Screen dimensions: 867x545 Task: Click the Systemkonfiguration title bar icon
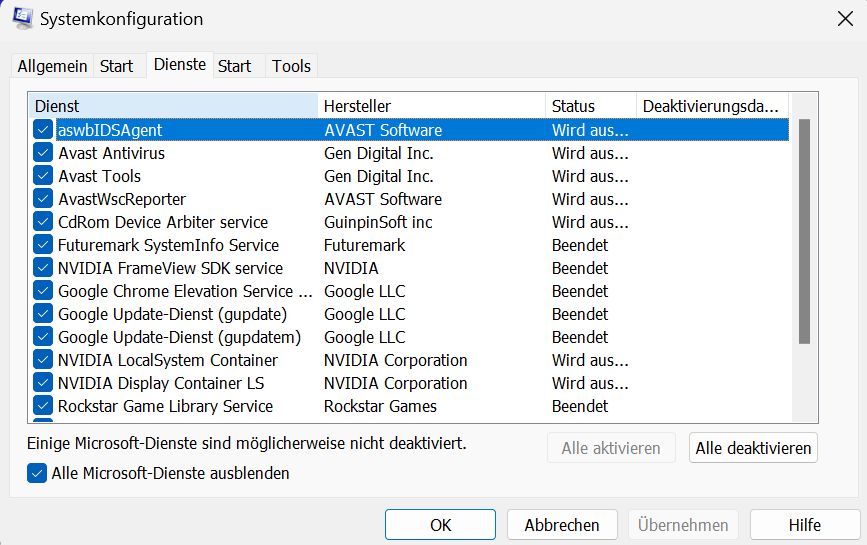[x=23, y=18]
